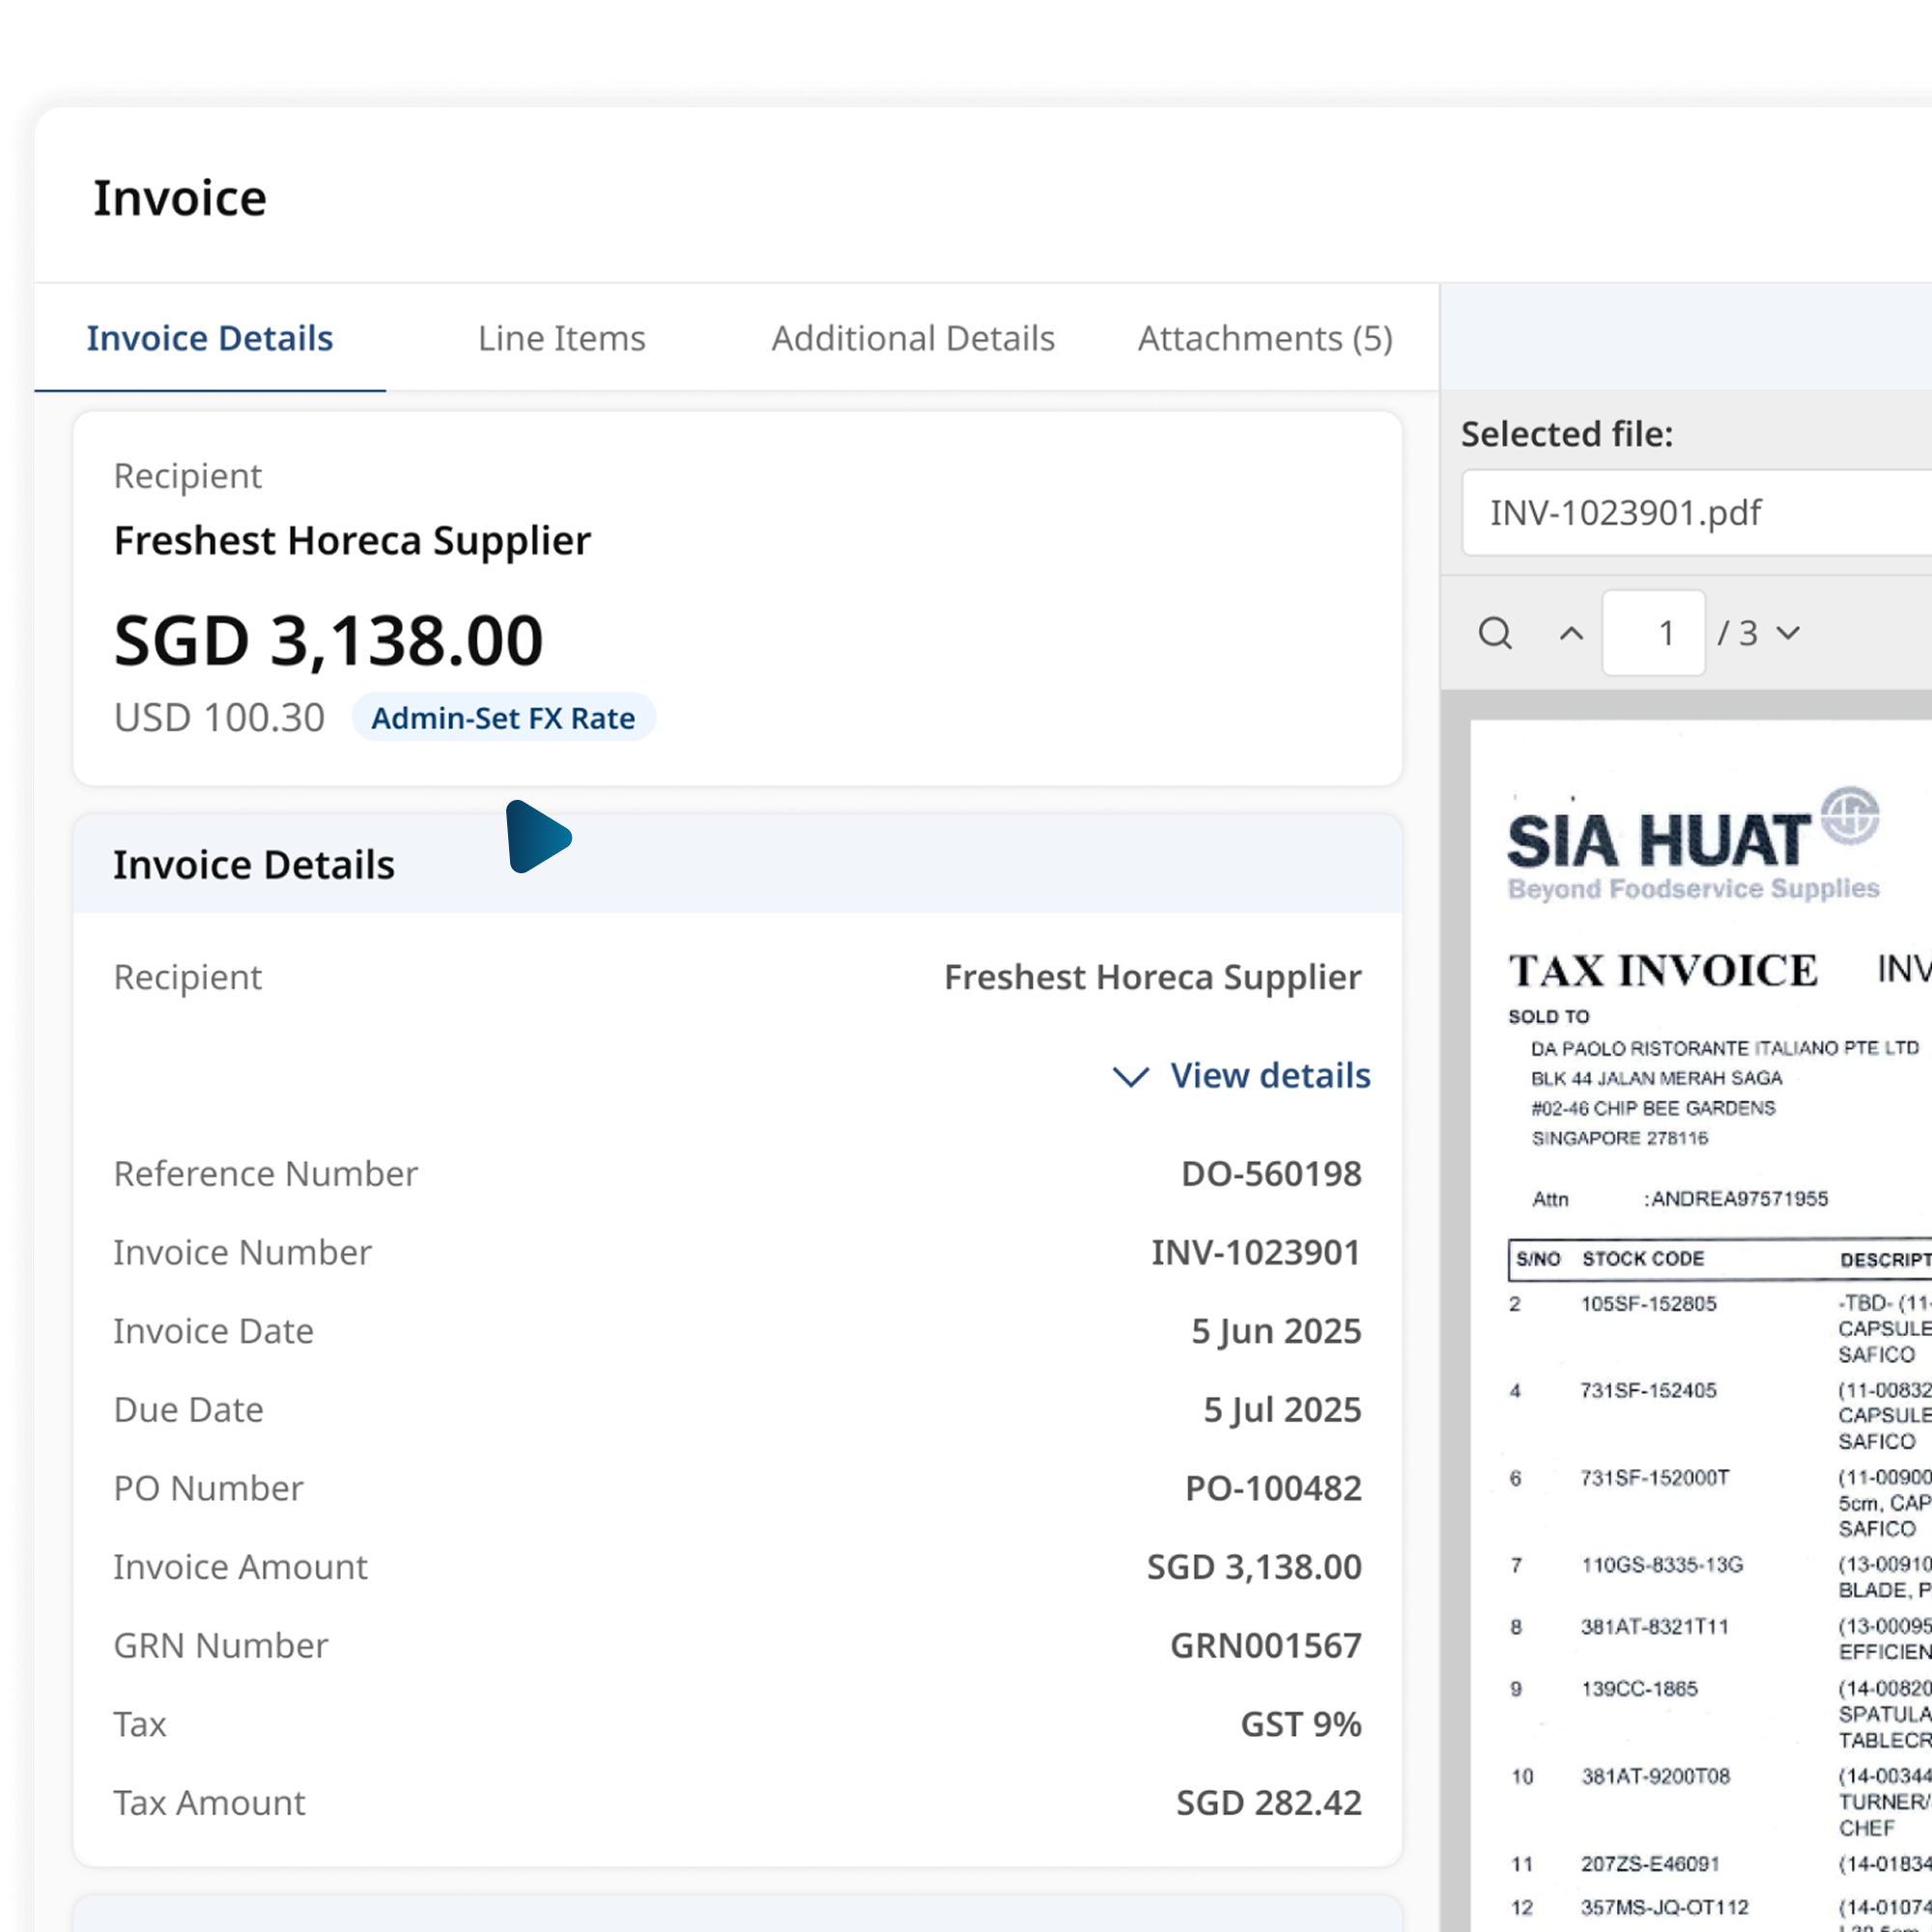This screenshot has height=1932, width=1932.
Task: Click stock code 105SF-152805 in the PDF
Action: point(1648,1304)
